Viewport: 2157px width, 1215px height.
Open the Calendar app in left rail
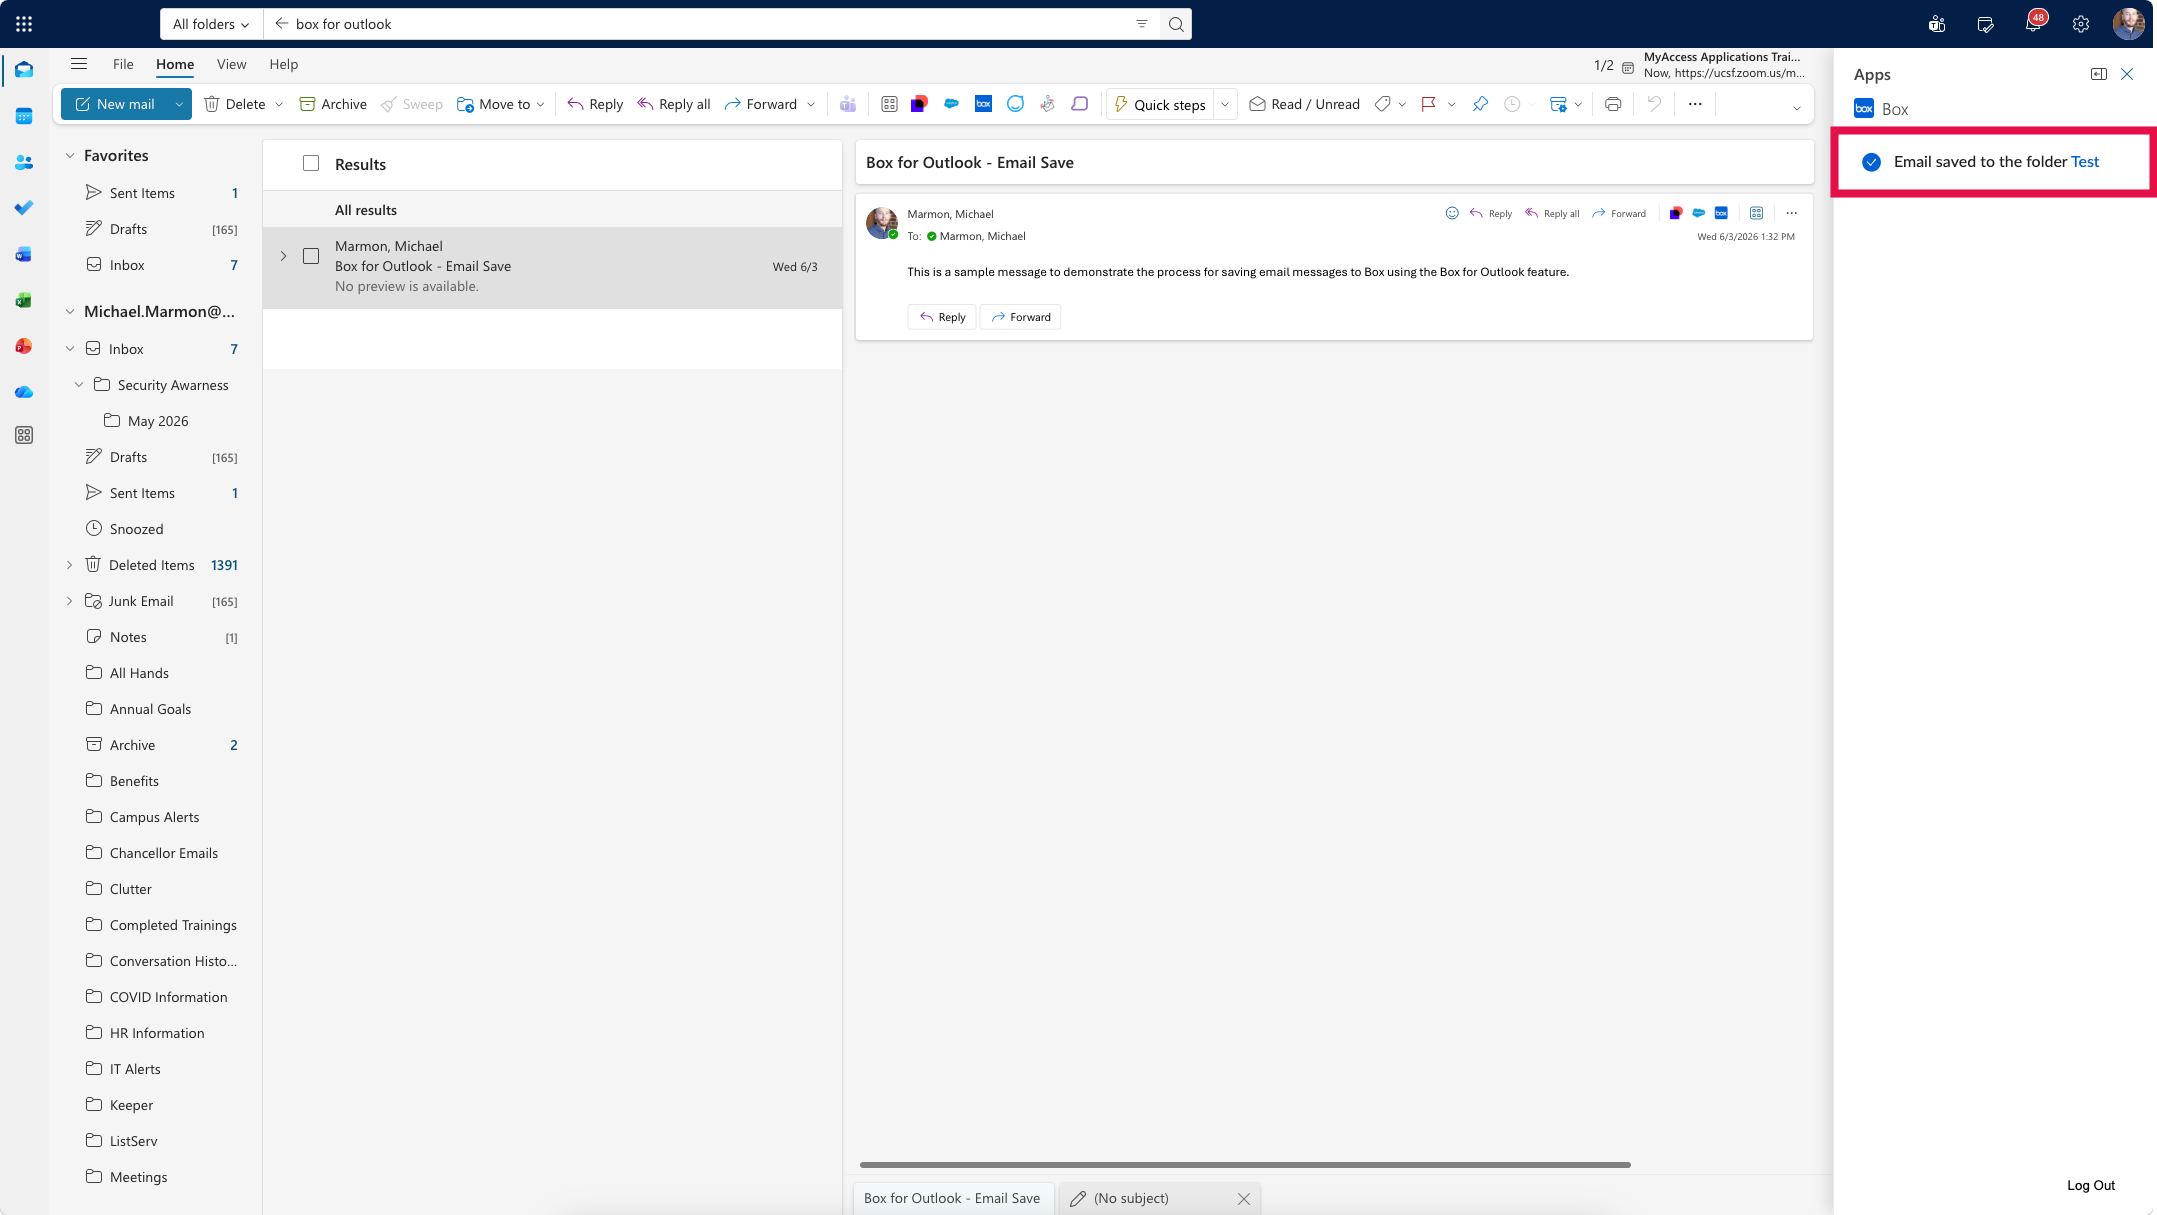(x=24, y=116)
